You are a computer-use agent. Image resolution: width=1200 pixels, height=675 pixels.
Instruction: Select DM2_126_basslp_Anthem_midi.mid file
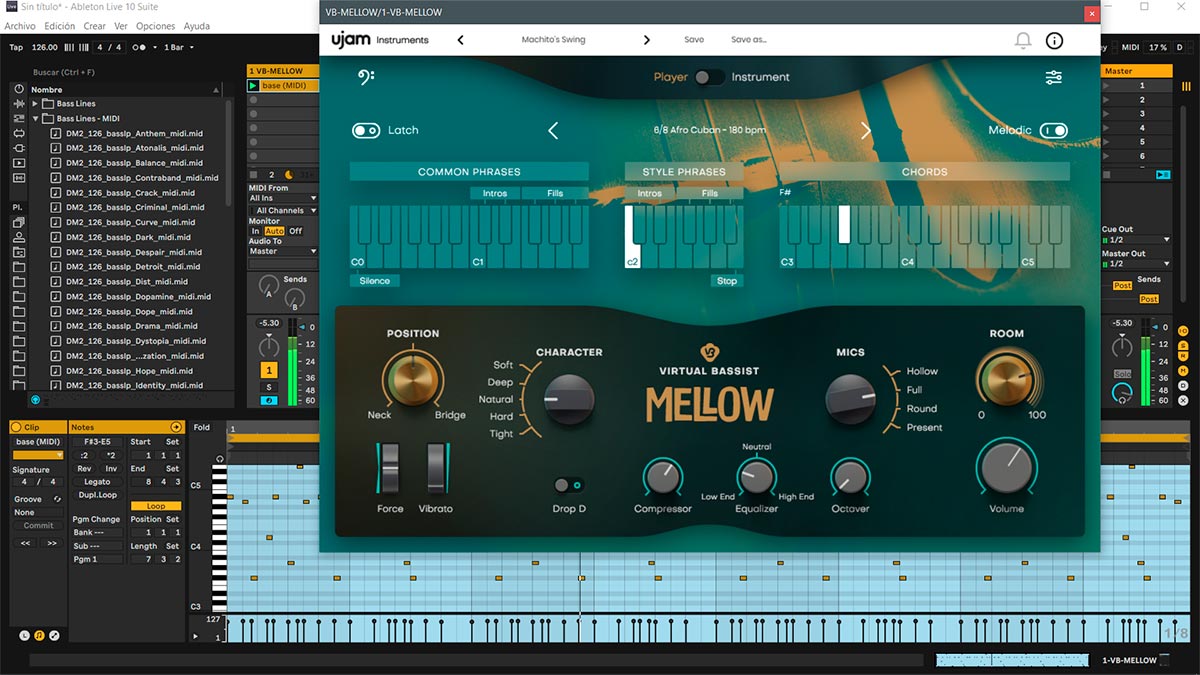(x=134, y=133)
